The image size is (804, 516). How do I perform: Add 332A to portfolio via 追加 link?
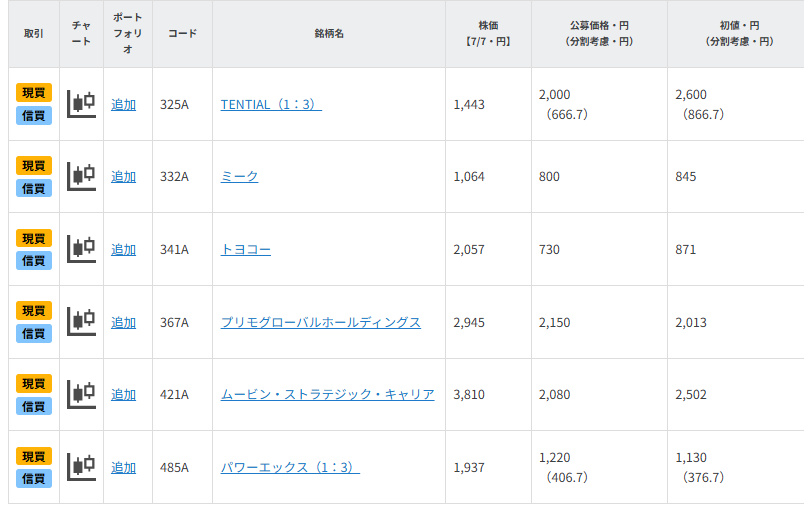click(x=124, y=177)
